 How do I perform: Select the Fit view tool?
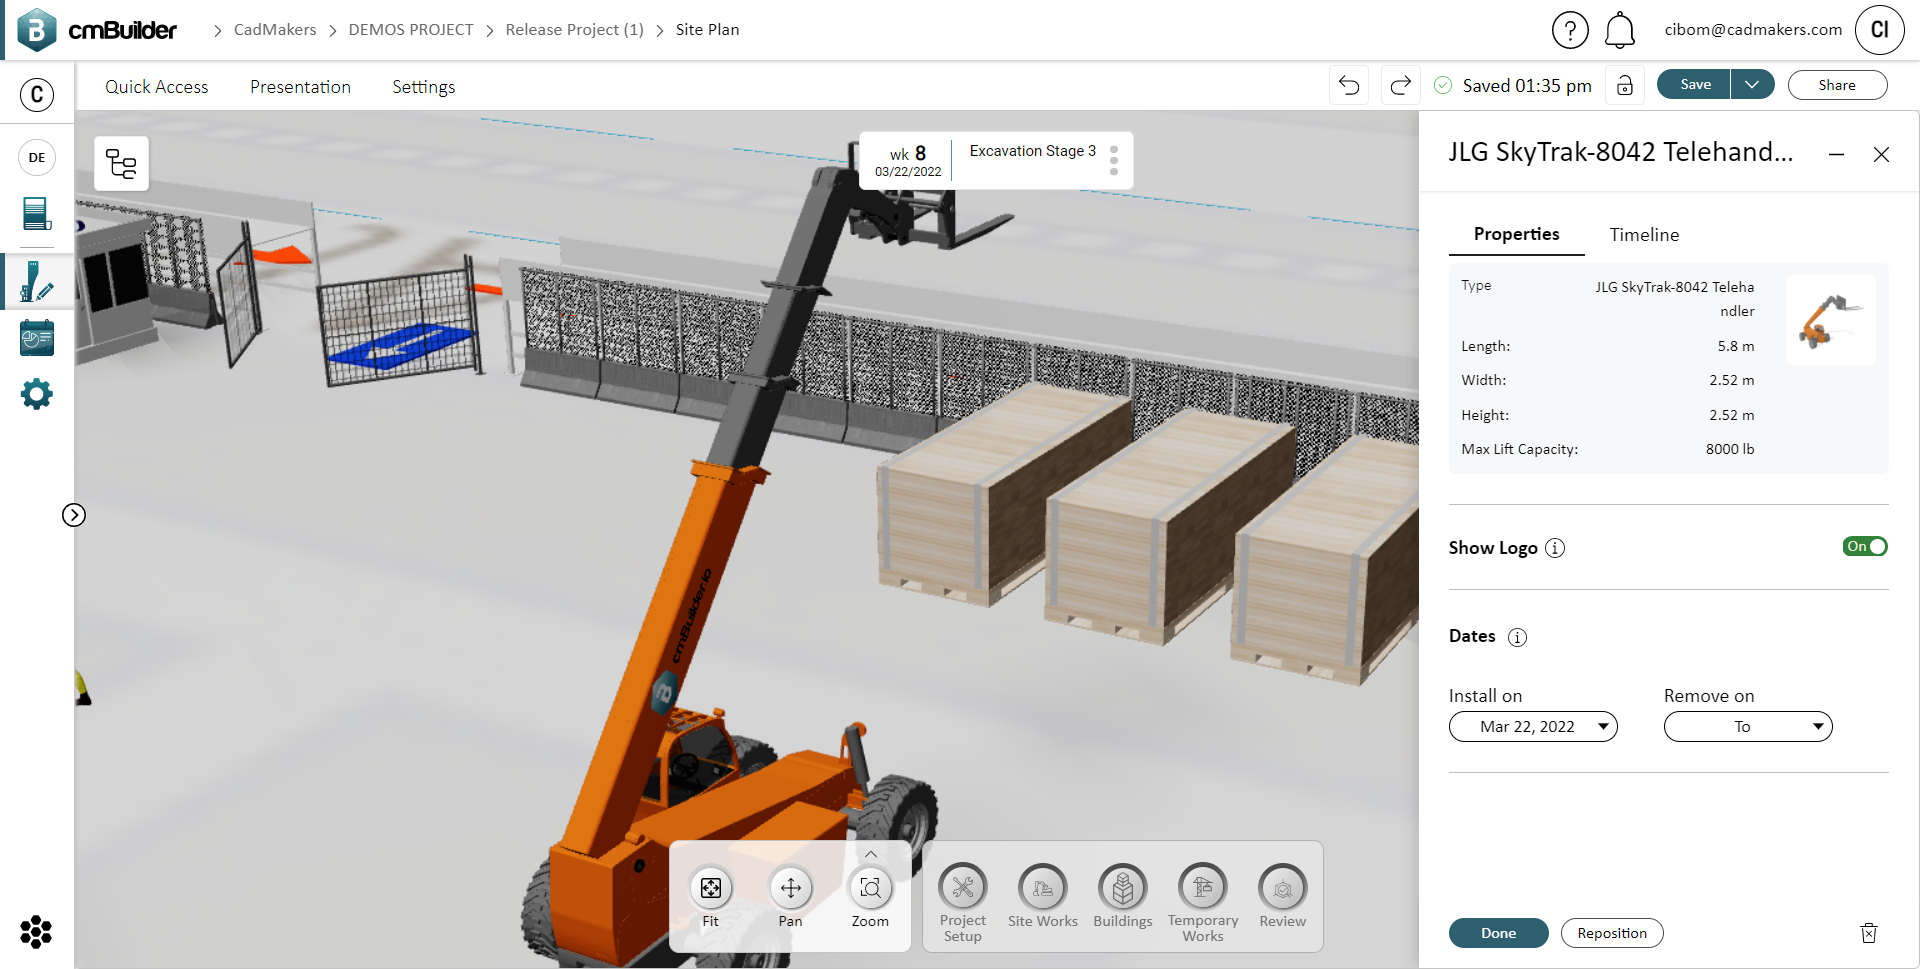(710, 895)
